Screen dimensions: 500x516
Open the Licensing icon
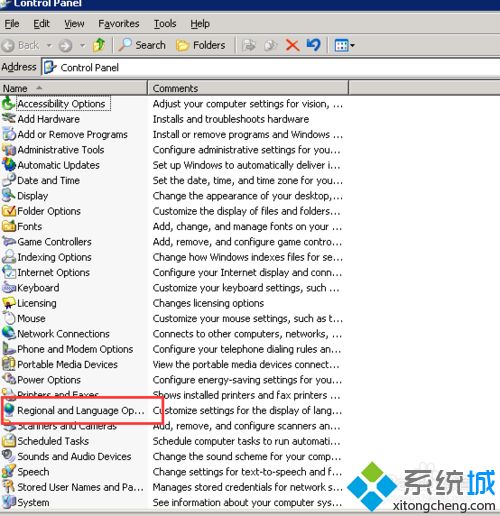8,303
